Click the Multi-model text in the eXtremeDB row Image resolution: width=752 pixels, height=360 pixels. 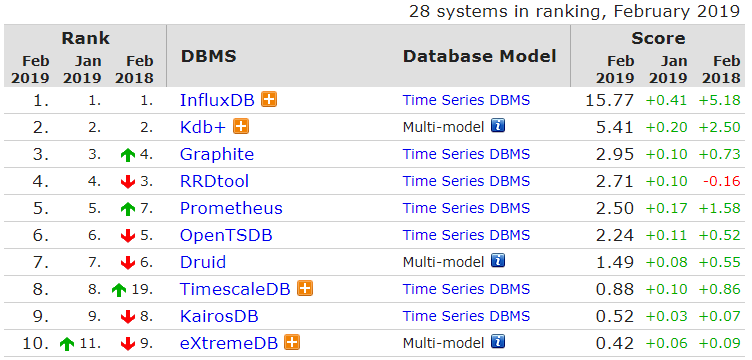pyautogui.click(x=444, y=343)
